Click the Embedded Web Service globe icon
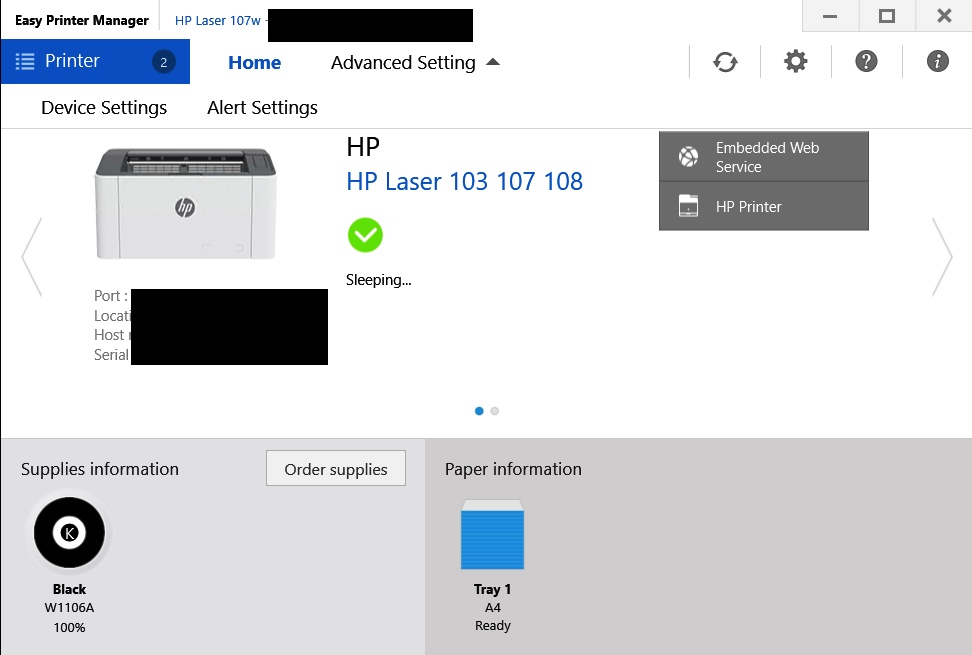This screenshot has width=972, height=655. coord(688,157)
